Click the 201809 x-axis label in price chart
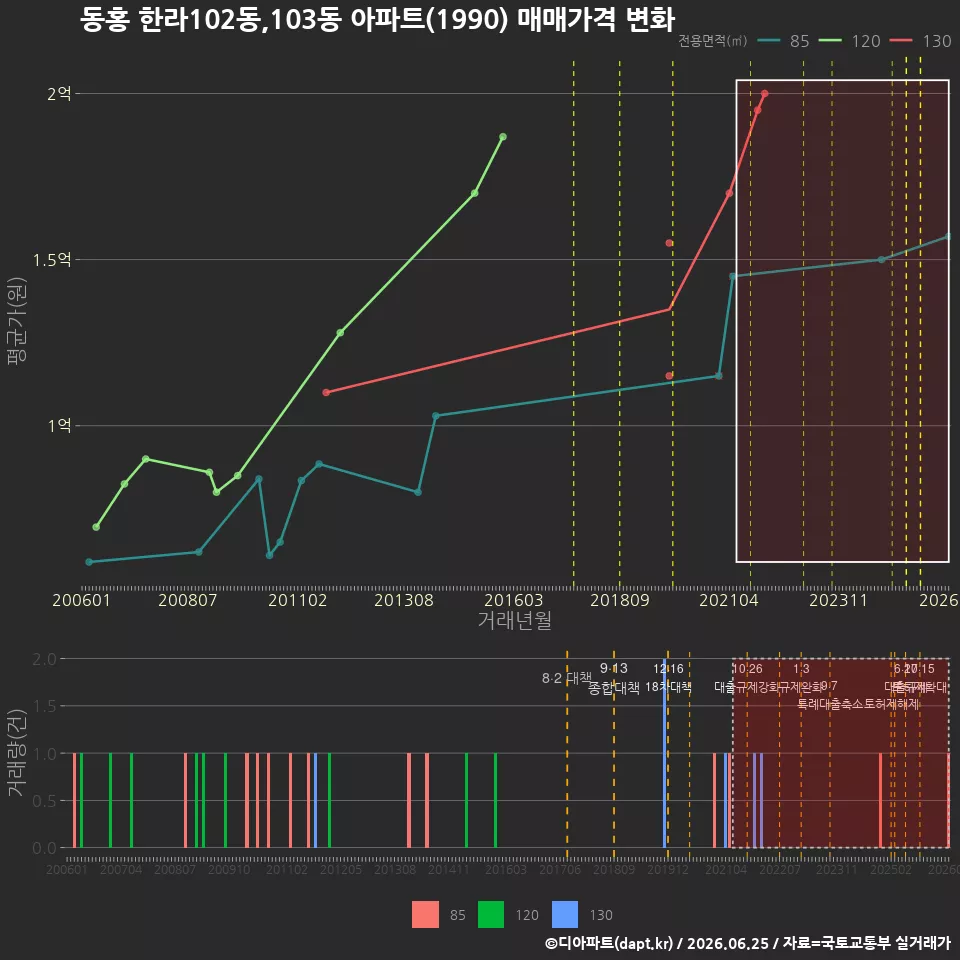The image size is (960, 960). click(620, 600)
